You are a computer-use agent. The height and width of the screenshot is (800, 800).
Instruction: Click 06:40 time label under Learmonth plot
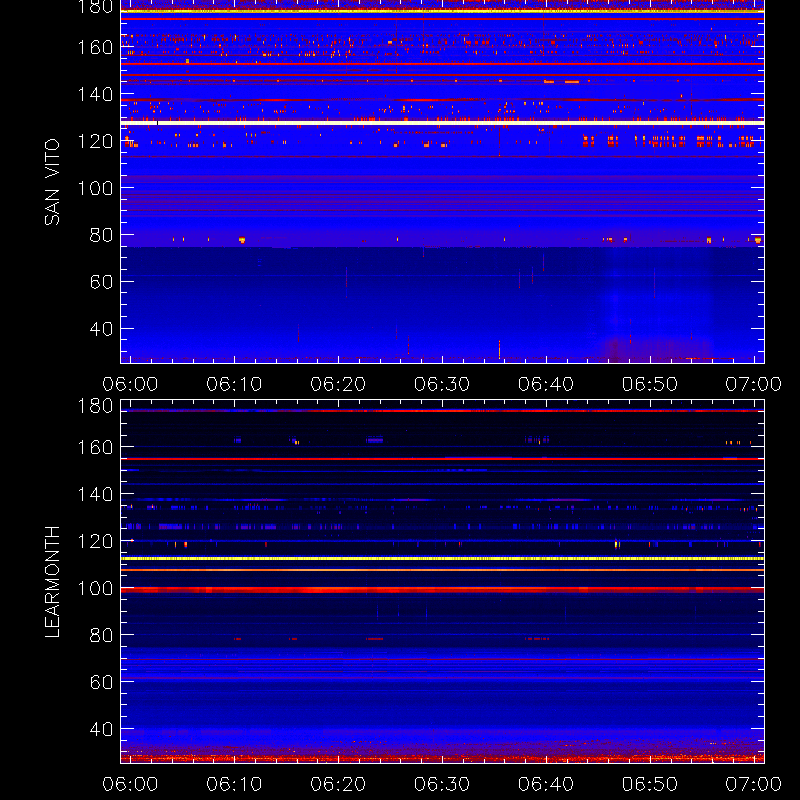(x=546, y=784)
